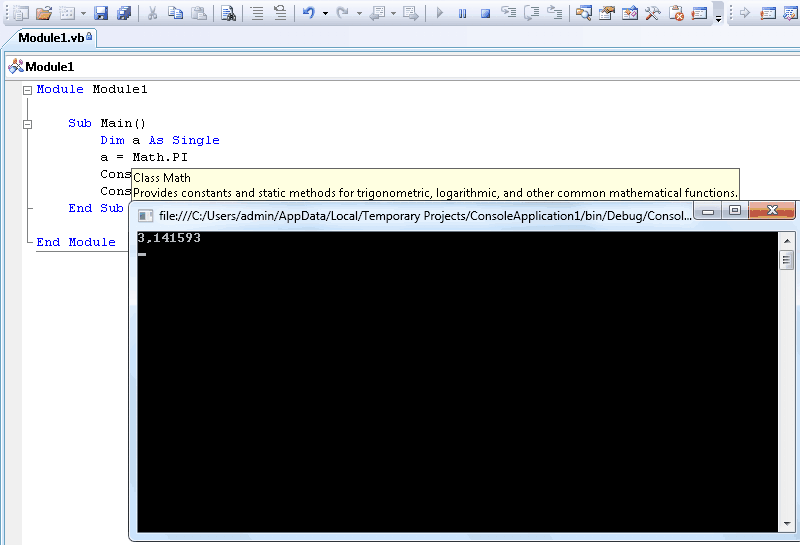Viewport: 800px width, 545px height.
Task: Click the Navigate Backward icon
Action: point(377,13)
